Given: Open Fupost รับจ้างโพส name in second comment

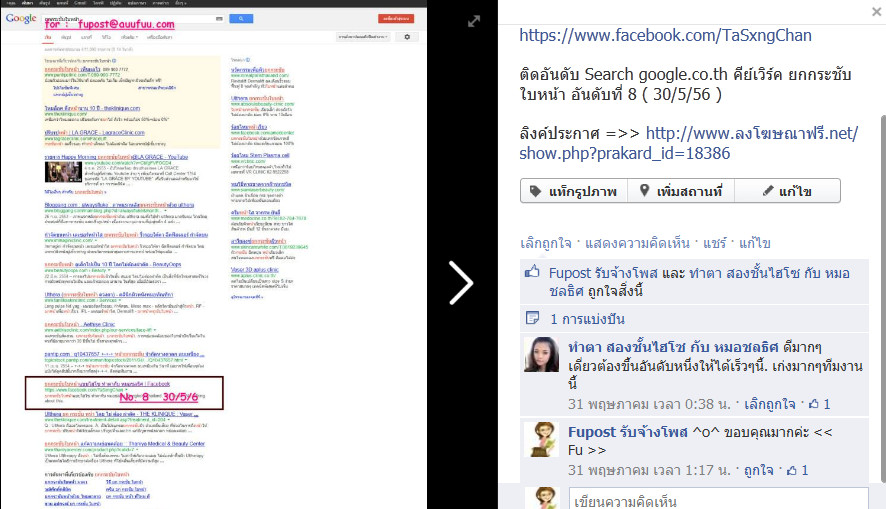Looking at the screenshot, I should [628, 432].
